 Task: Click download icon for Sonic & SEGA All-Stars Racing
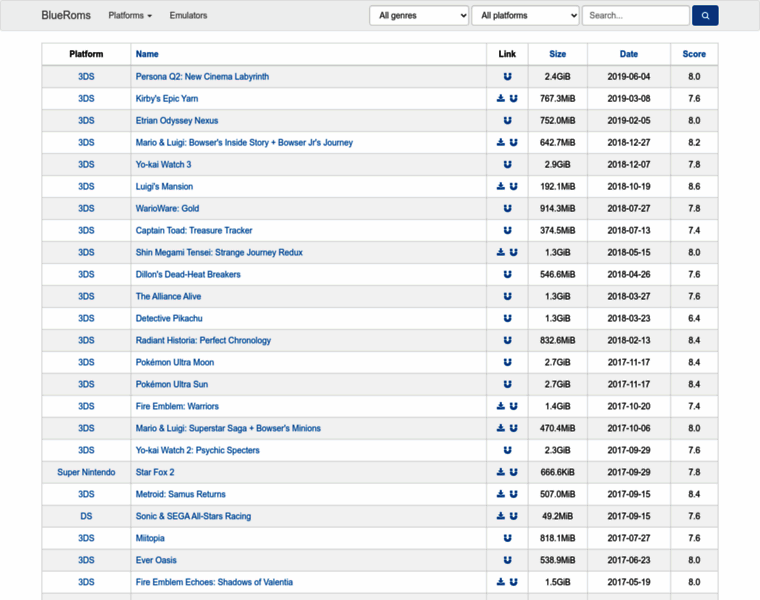click(x=501, y=516)
